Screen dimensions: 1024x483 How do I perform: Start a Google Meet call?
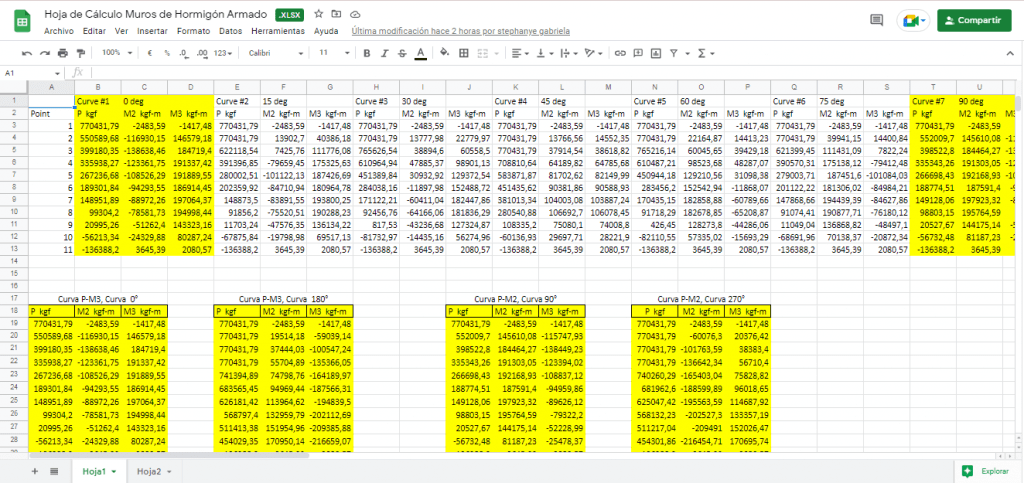[913, 20]
